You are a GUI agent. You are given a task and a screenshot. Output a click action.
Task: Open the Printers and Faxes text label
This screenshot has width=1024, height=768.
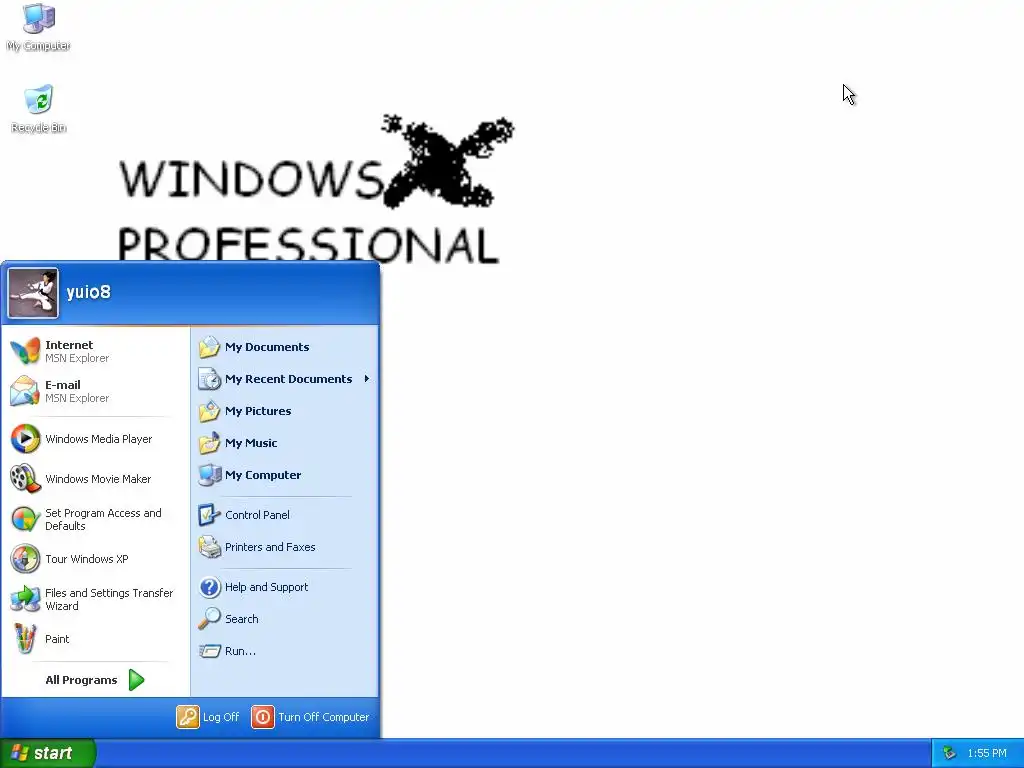[270, 547]
